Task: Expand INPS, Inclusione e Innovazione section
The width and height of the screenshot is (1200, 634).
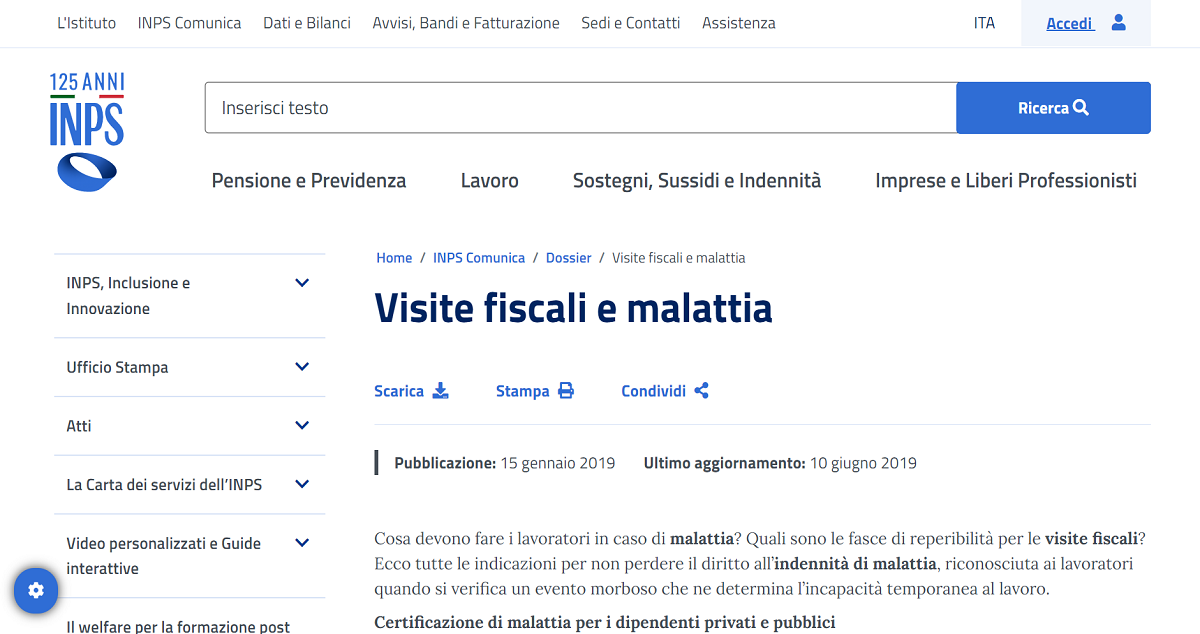Action: coord(302,283)
